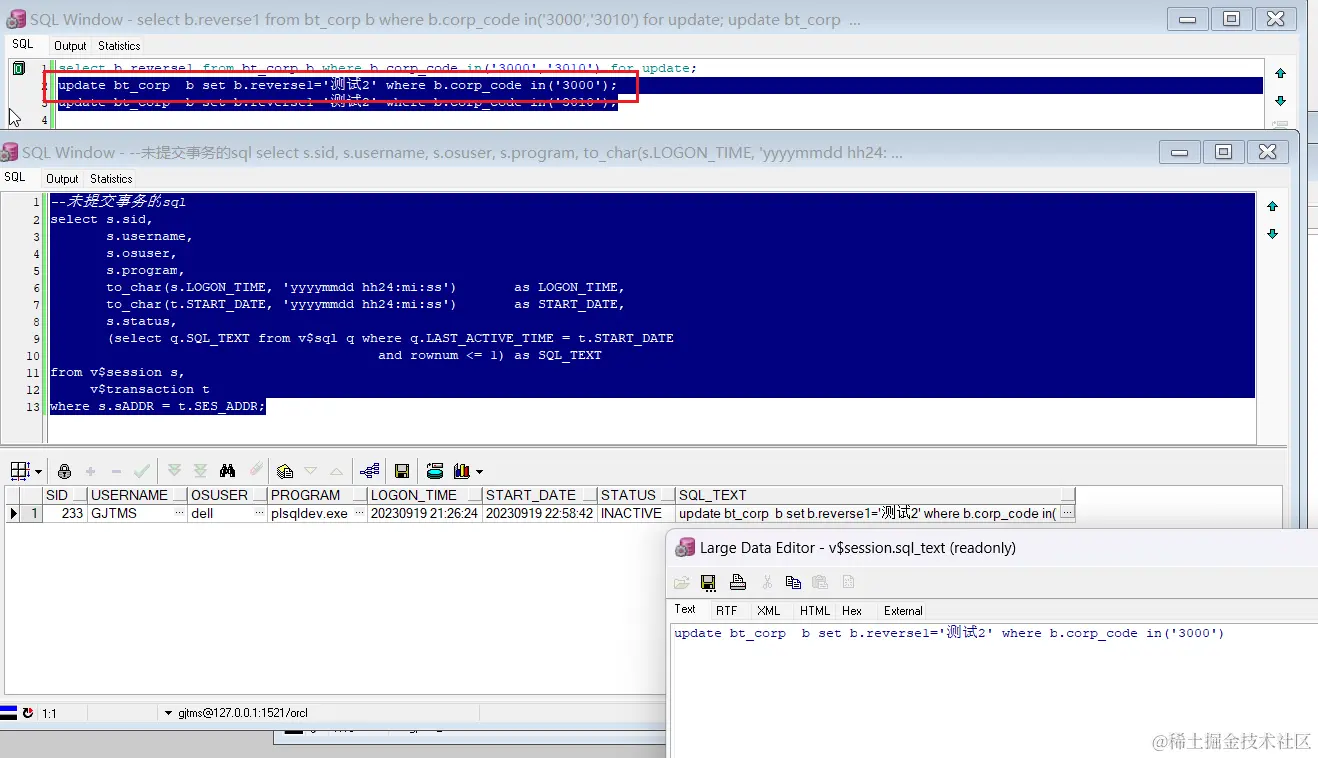Click the next record down triangle
This screenshot has width=1318, height=758.
tap(310, 471)
